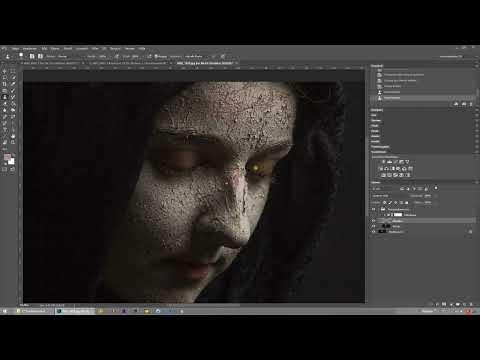The width and height of the screenshot is (480, 360).
Task: Open the brush preset picker
Action: (21, 56)
